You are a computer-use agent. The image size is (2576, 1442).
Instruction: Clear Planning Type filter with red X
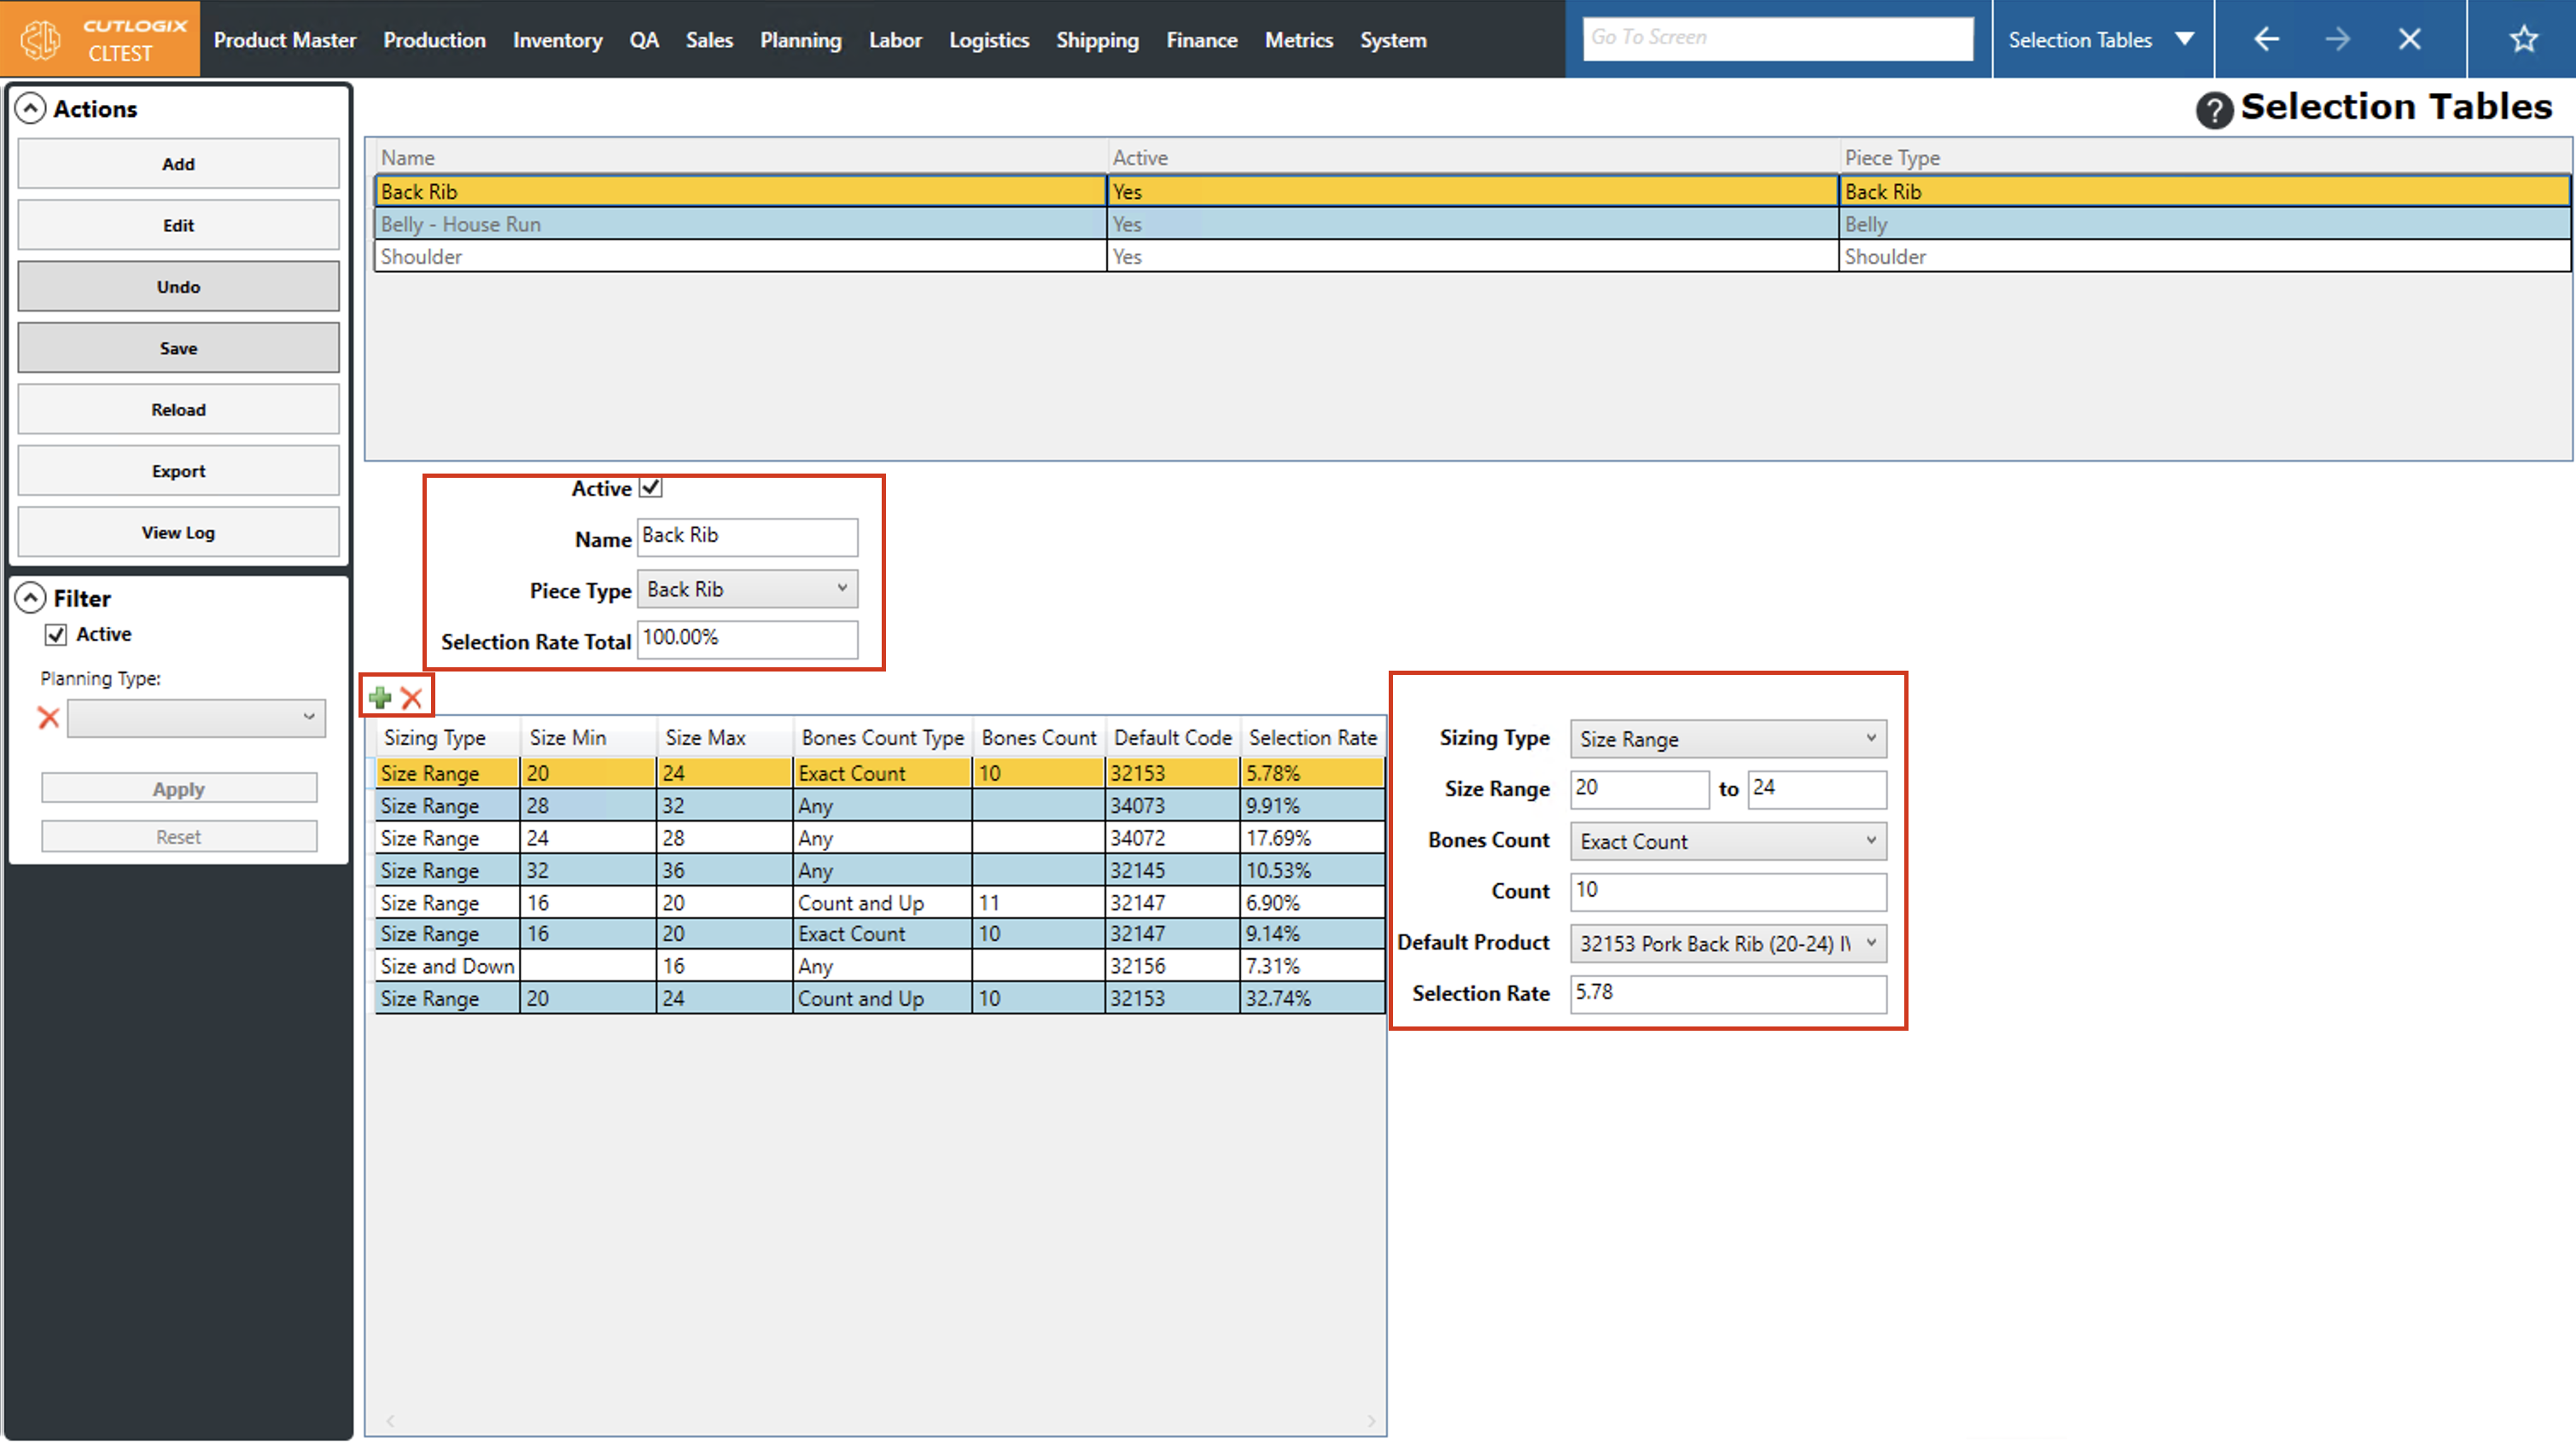(x=48, y=717)
